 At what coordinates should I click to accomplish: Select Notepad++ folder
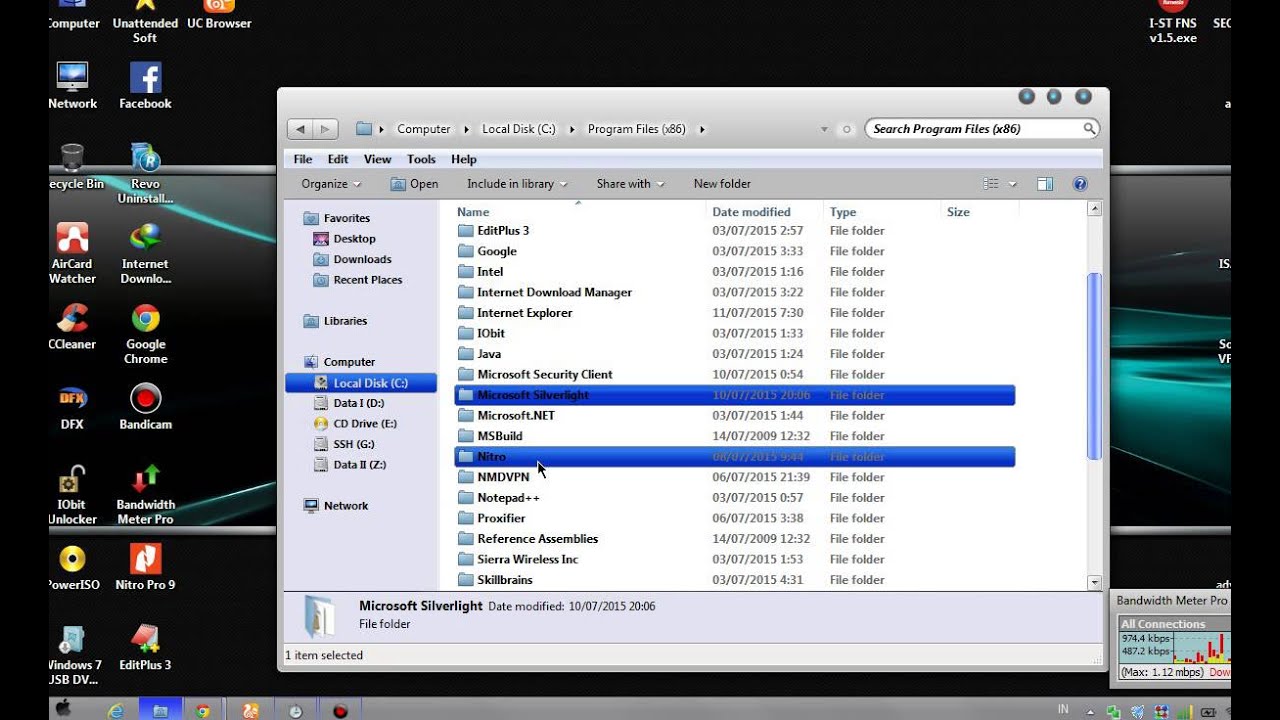(735, 498)
